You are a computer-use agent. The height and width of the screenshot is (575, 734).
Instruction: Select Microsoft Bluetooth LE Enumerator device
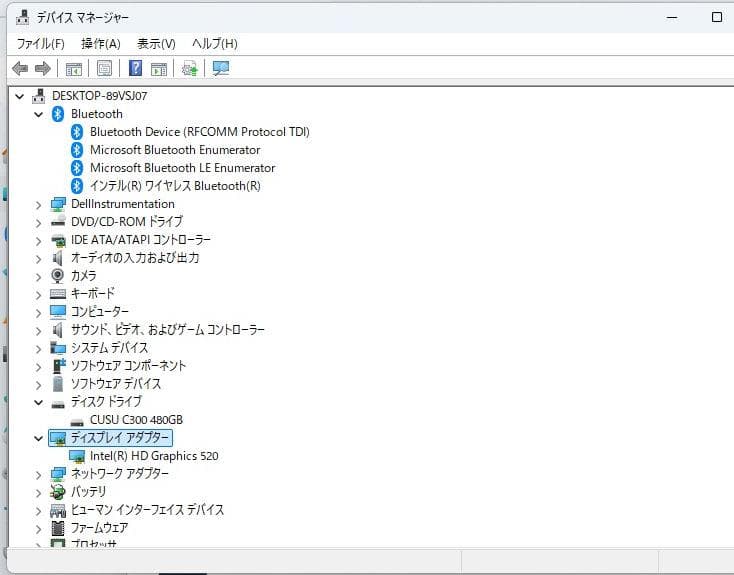183,168
